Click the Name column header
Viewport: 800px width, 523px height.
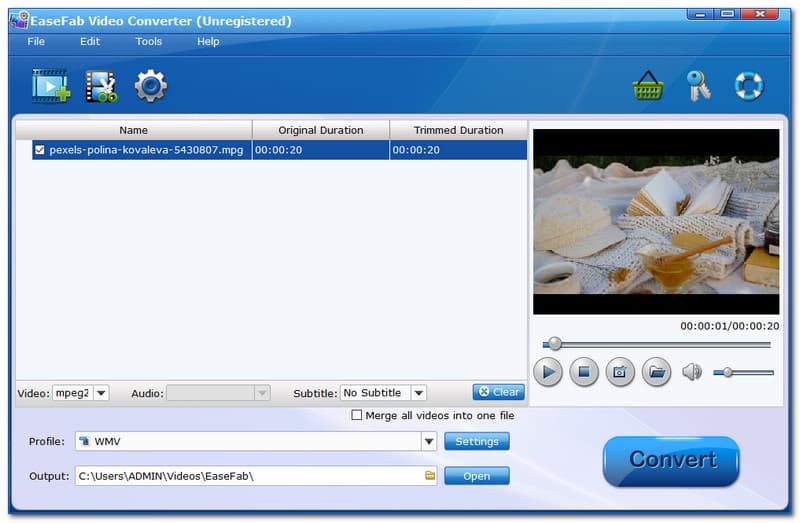pos(134,130)
